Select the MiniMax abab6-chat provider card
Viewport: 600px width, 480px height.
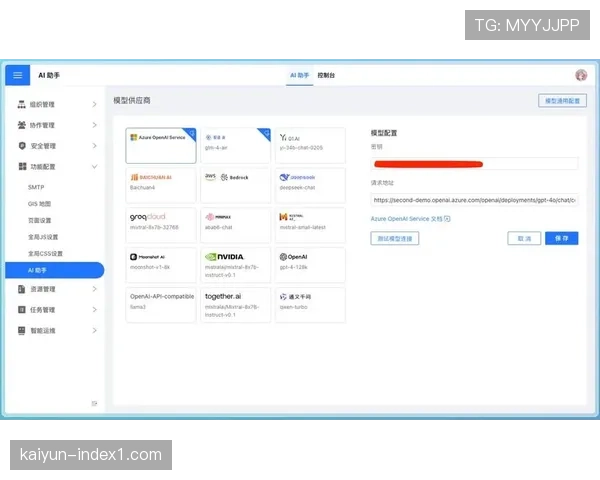click(235, 225)
